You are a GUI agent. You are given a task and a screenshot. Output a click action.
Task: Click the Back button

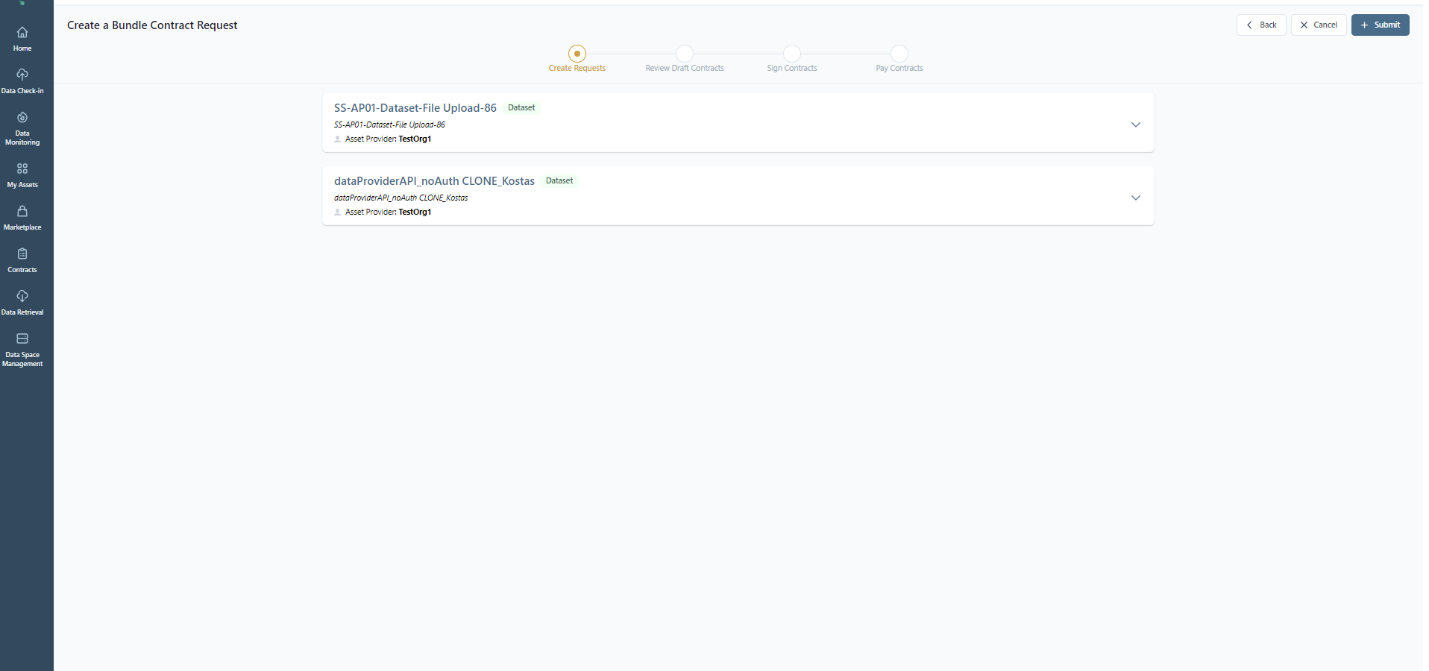pos(1261,25)
